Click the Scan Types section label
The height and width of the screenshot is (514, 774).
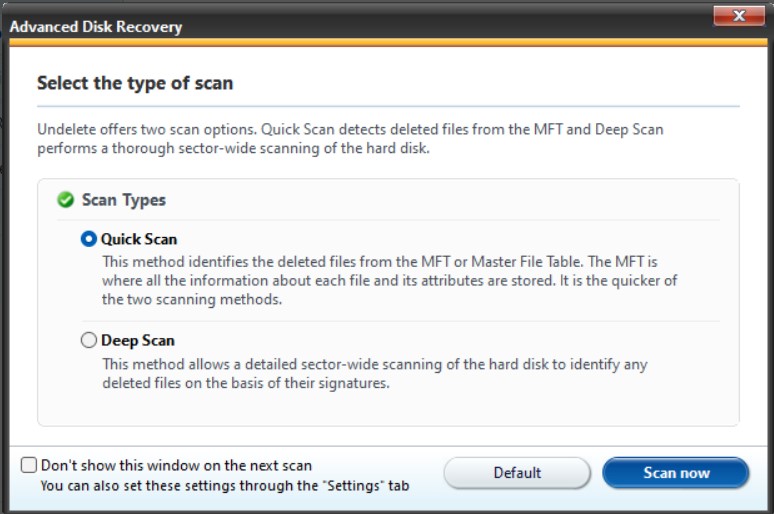(x=123, y=200)
